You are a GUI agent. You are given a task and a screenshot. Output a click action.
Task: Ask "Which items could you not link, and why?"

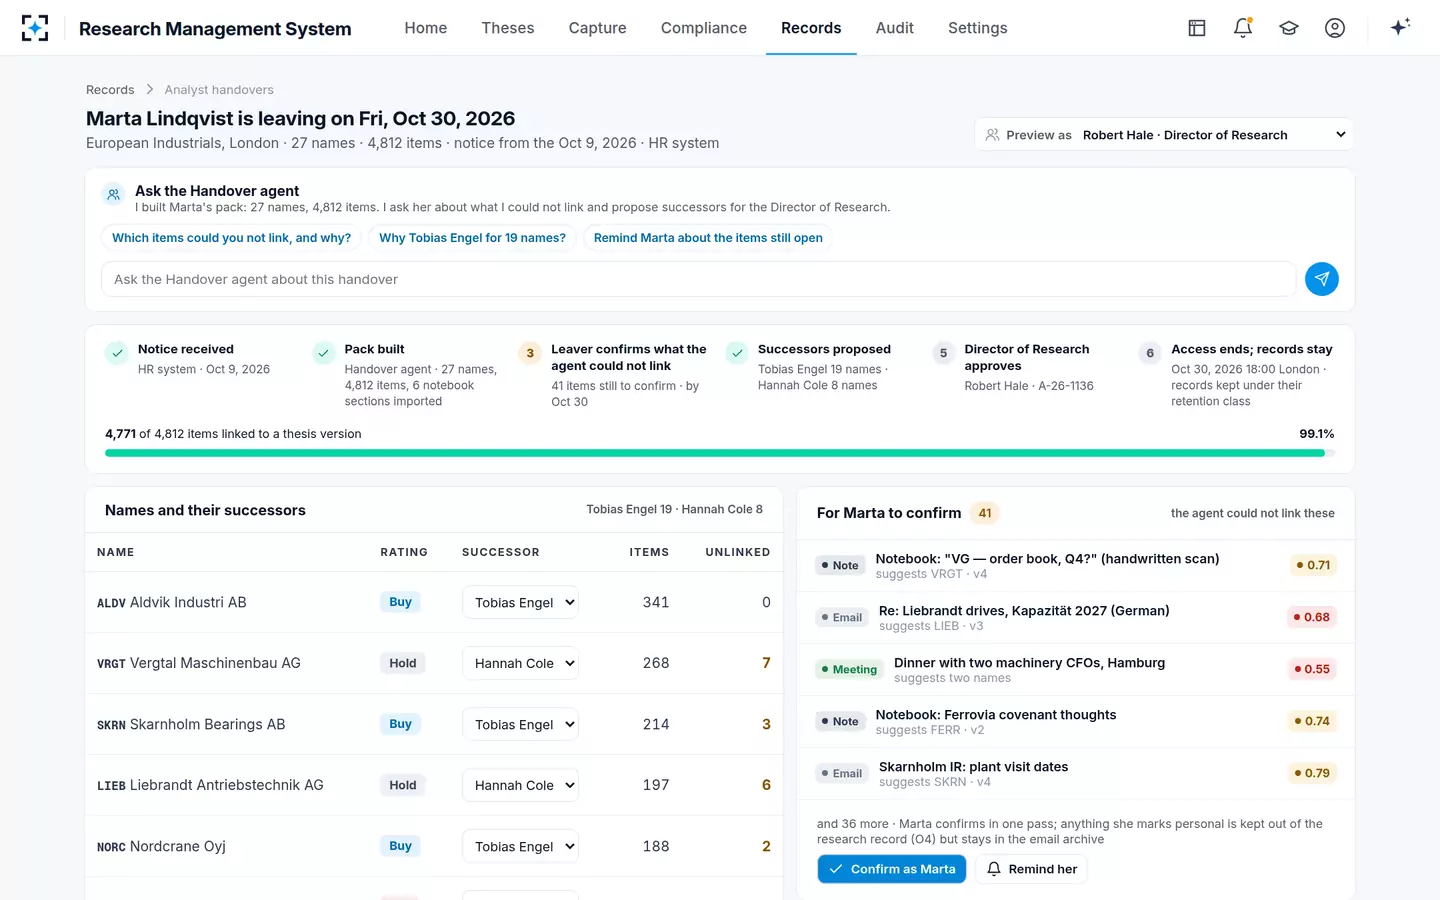pos(231,238)
